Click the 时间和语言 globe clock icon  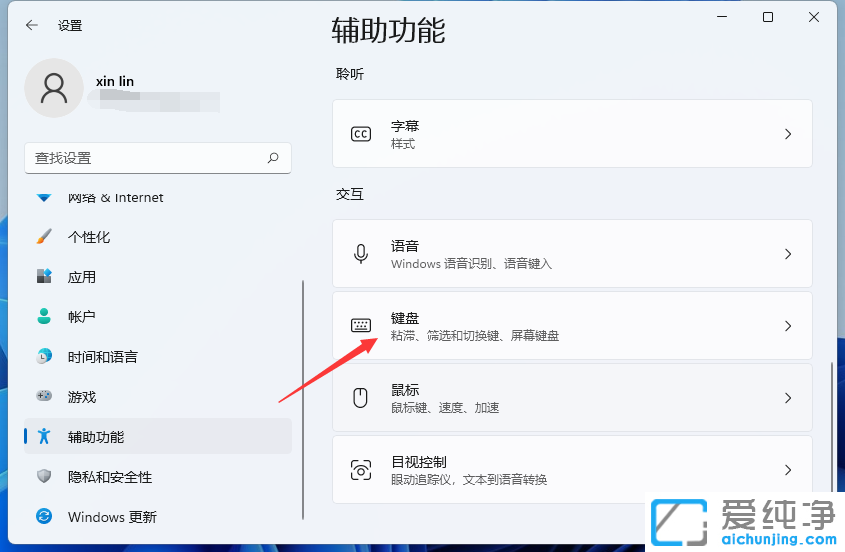click(44, 356)
